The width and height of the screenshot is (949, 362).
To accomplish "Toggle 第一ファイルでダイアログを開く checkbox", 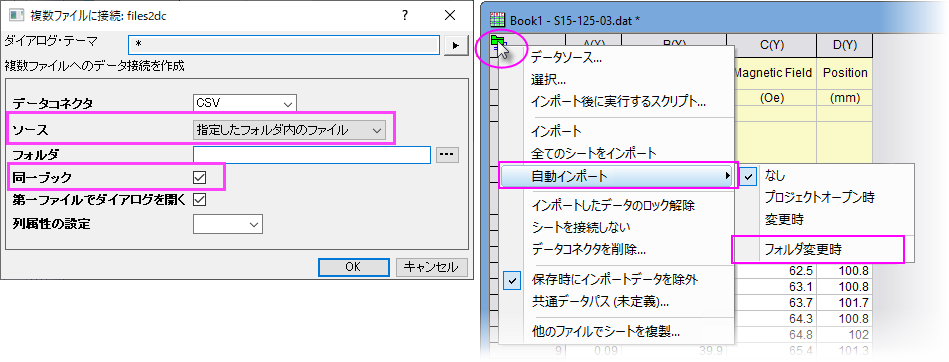I will (199, 199).
